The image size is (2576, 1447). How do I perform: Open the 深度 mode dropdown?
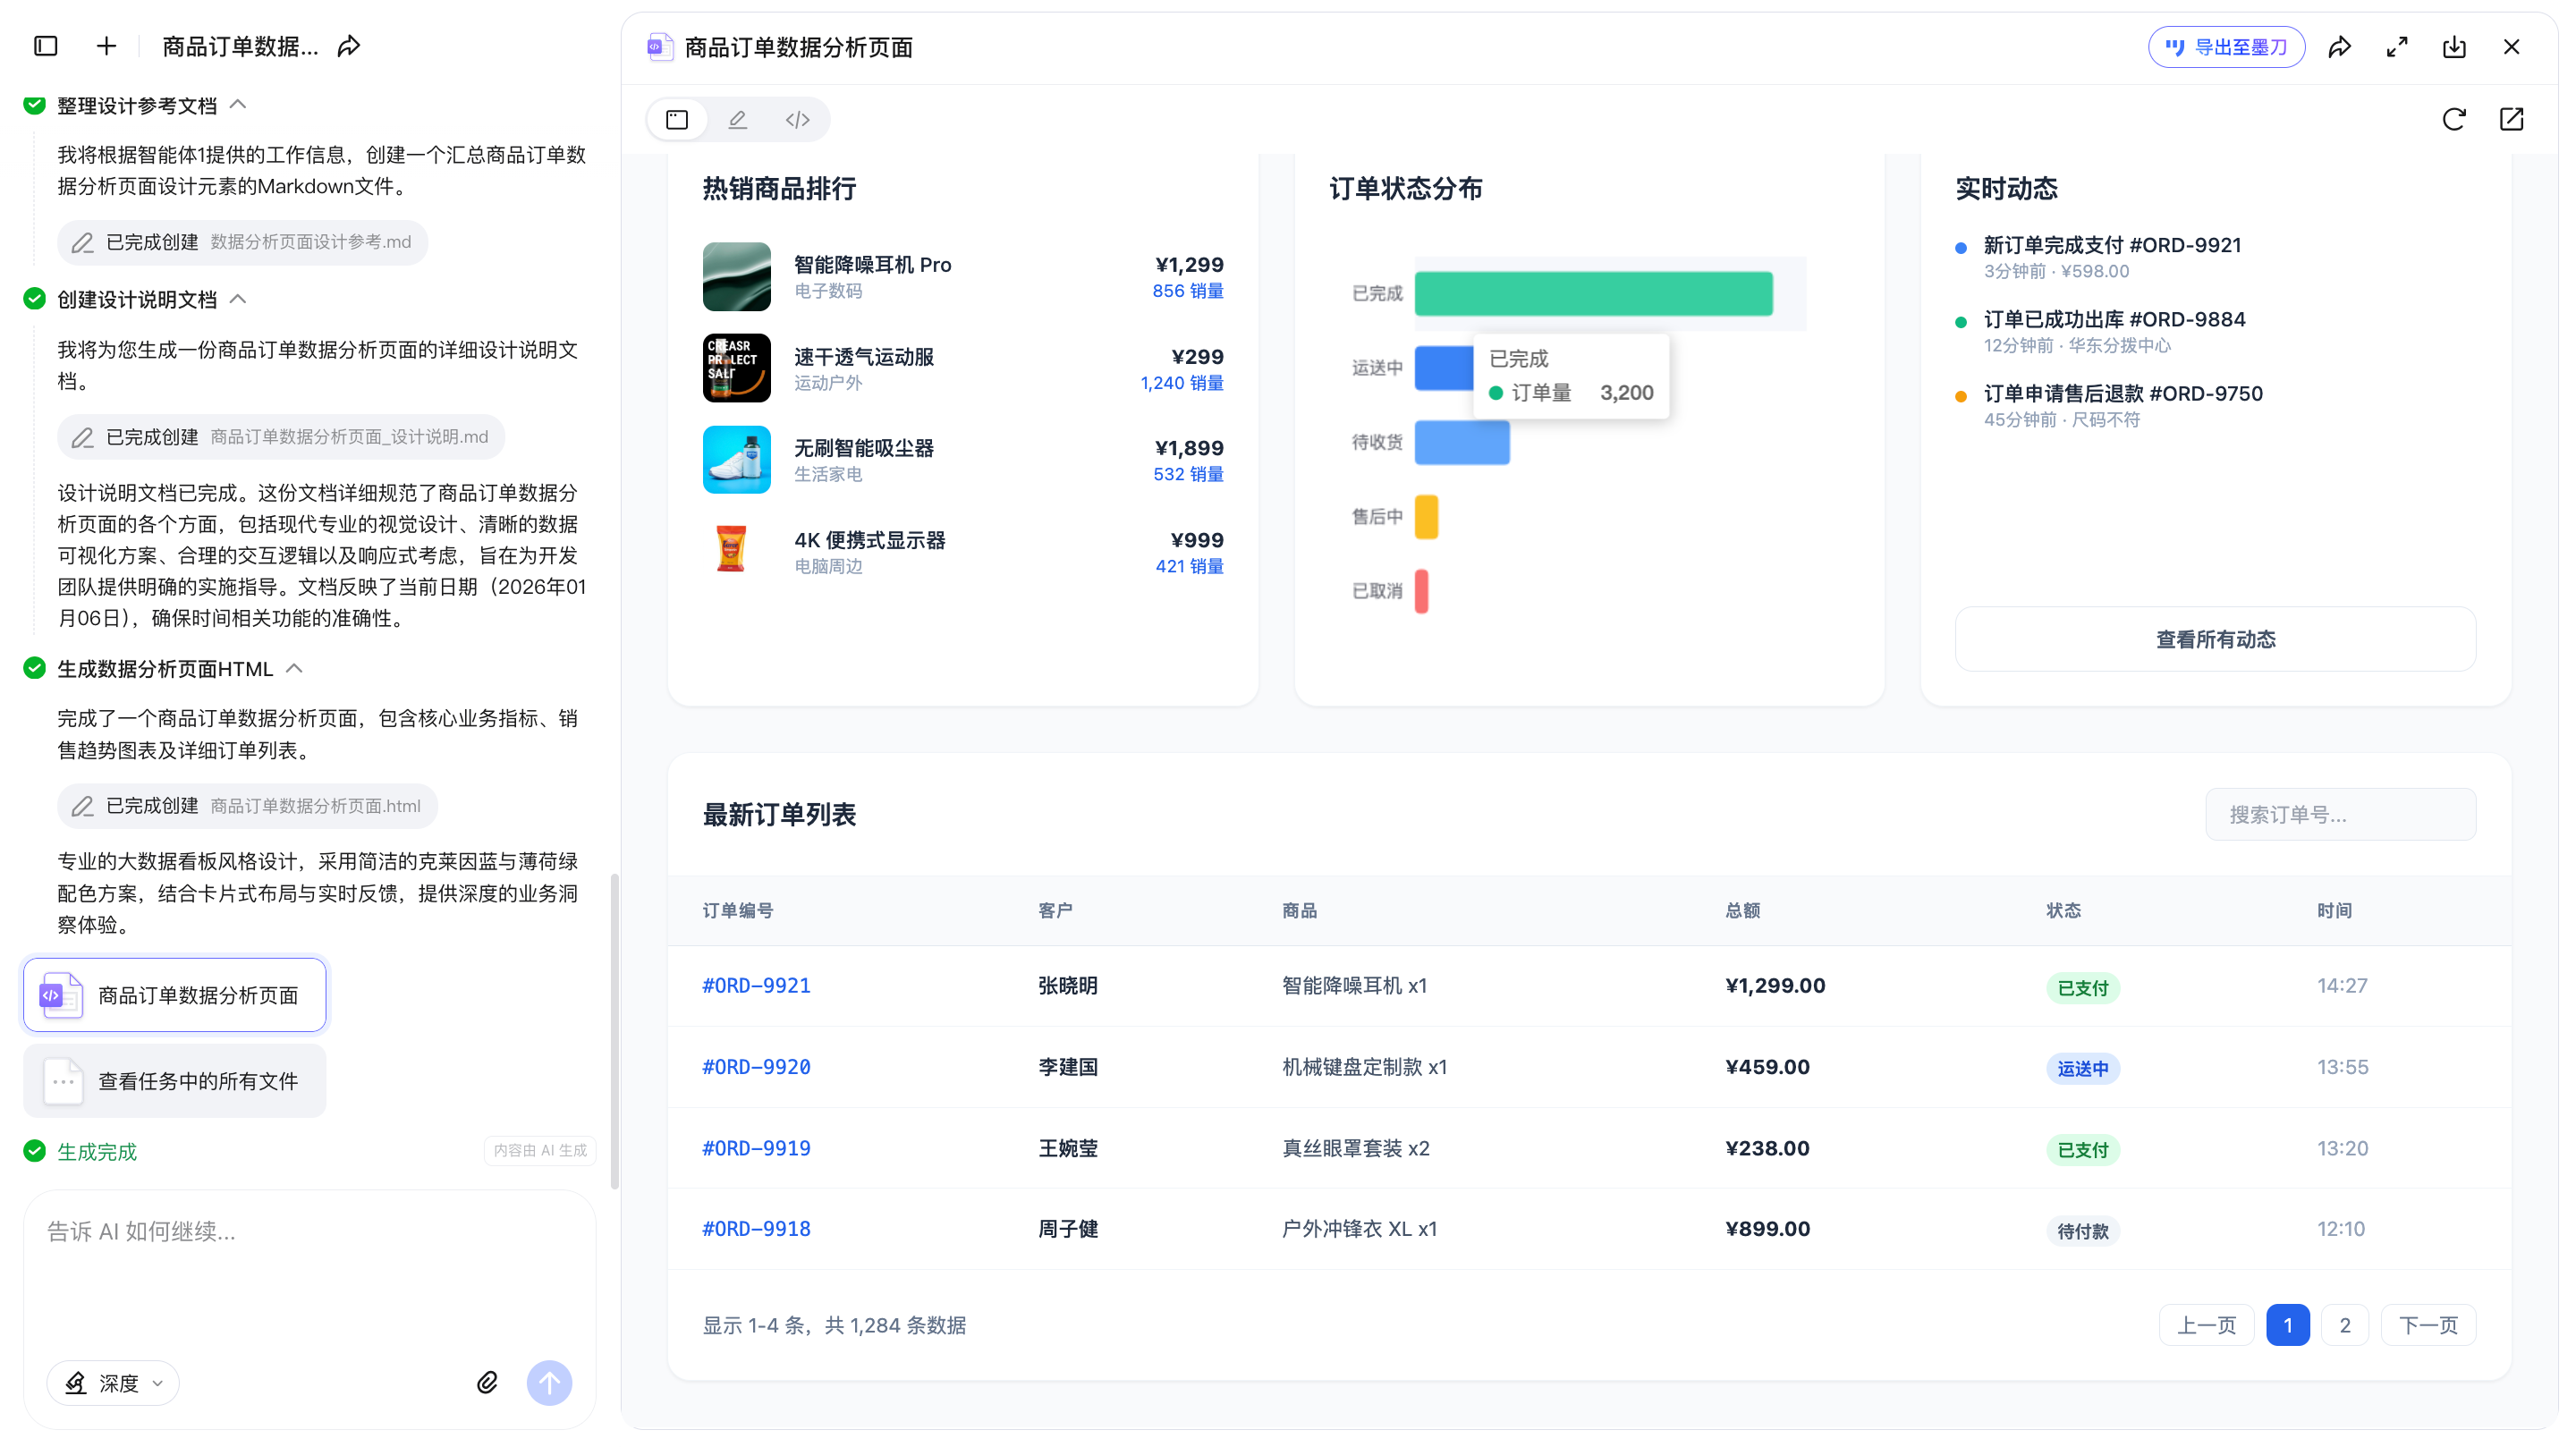coord(114,1382)
